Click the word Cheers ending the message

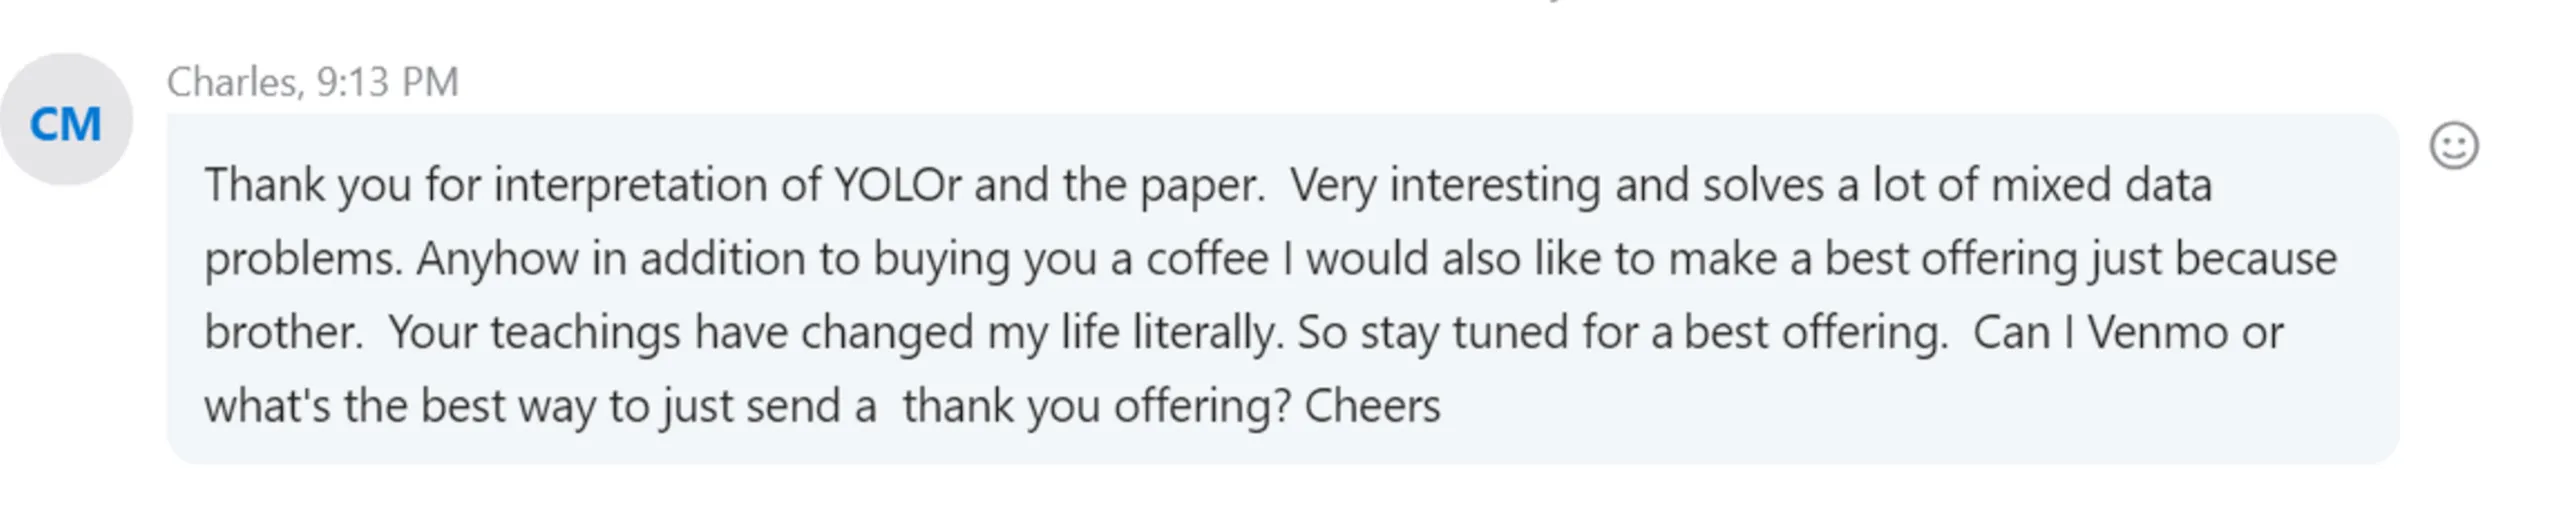click(x=1372, y=406)
